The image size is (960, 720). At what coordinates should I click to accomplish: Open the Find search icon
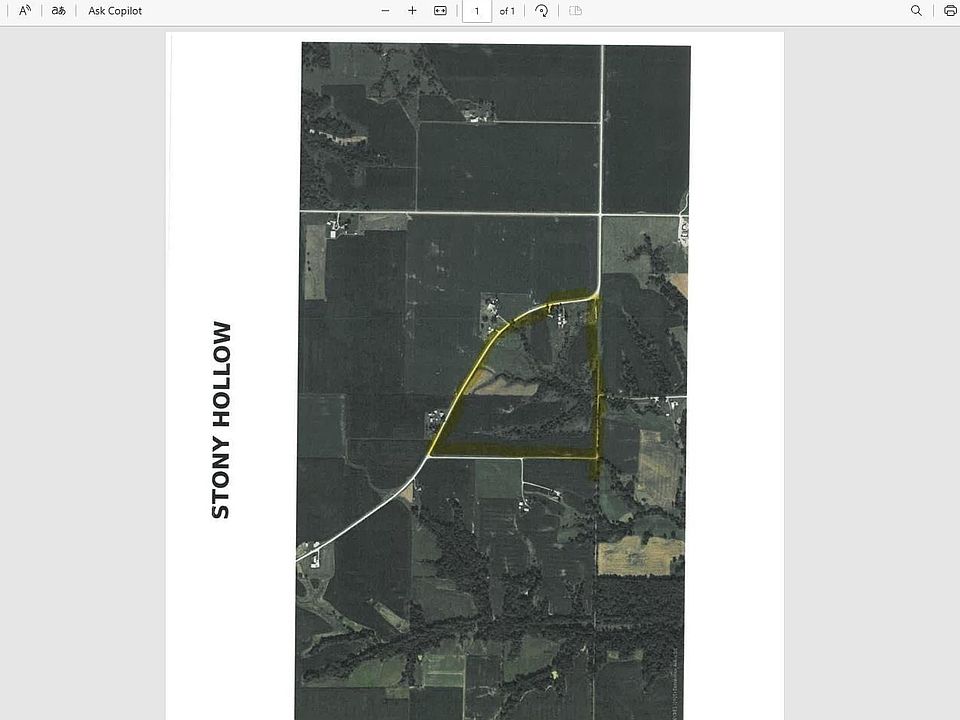click(x=916, y=11)
